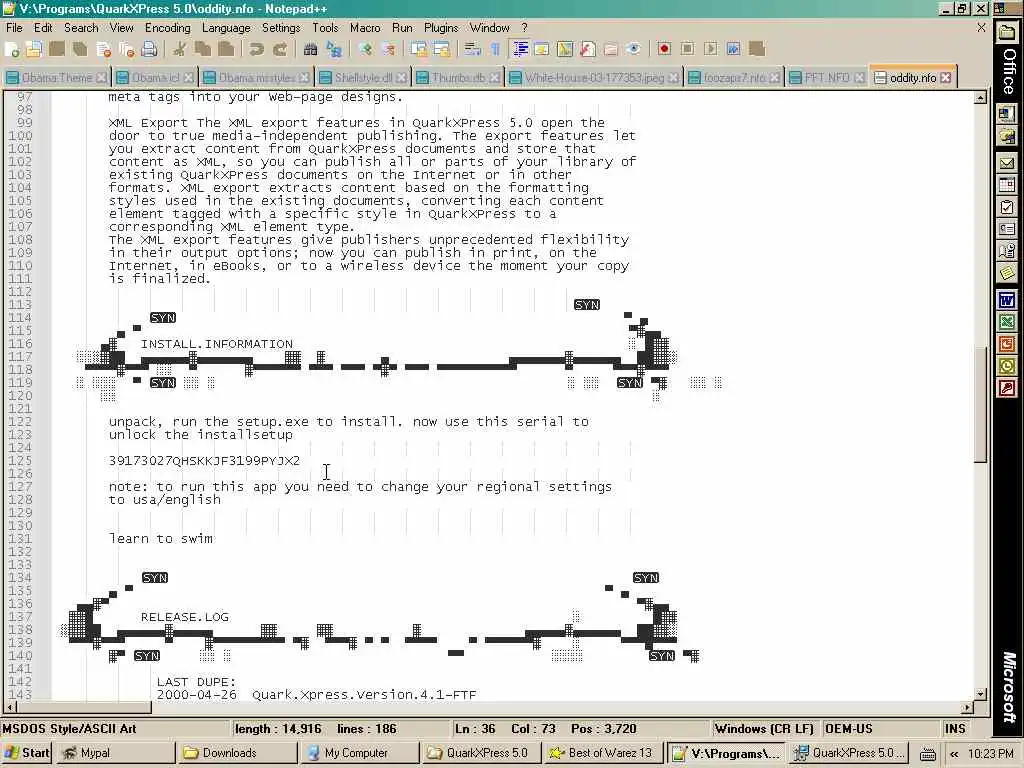The width and height of the screenshot is (1024, 768).
Task: Open Outlook from Office shortcut bar
Action: [x=1007, y=366]
